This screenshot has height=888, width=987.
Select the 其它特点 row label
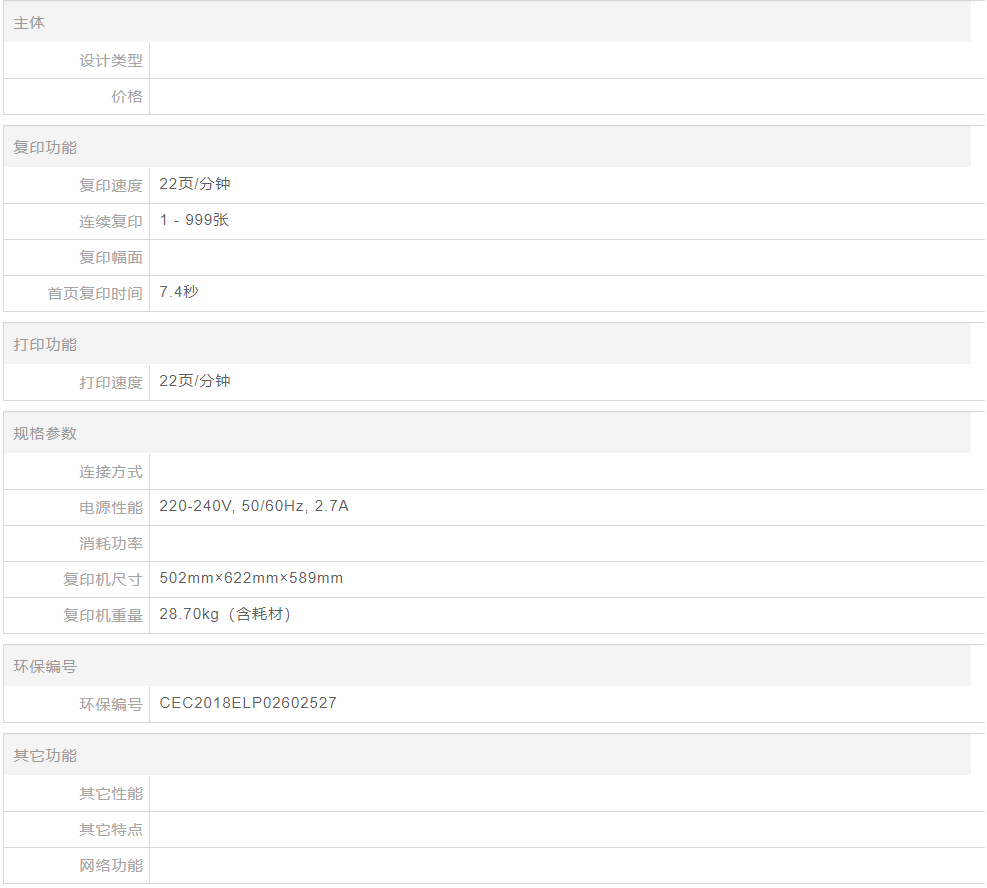click(111, 830)
